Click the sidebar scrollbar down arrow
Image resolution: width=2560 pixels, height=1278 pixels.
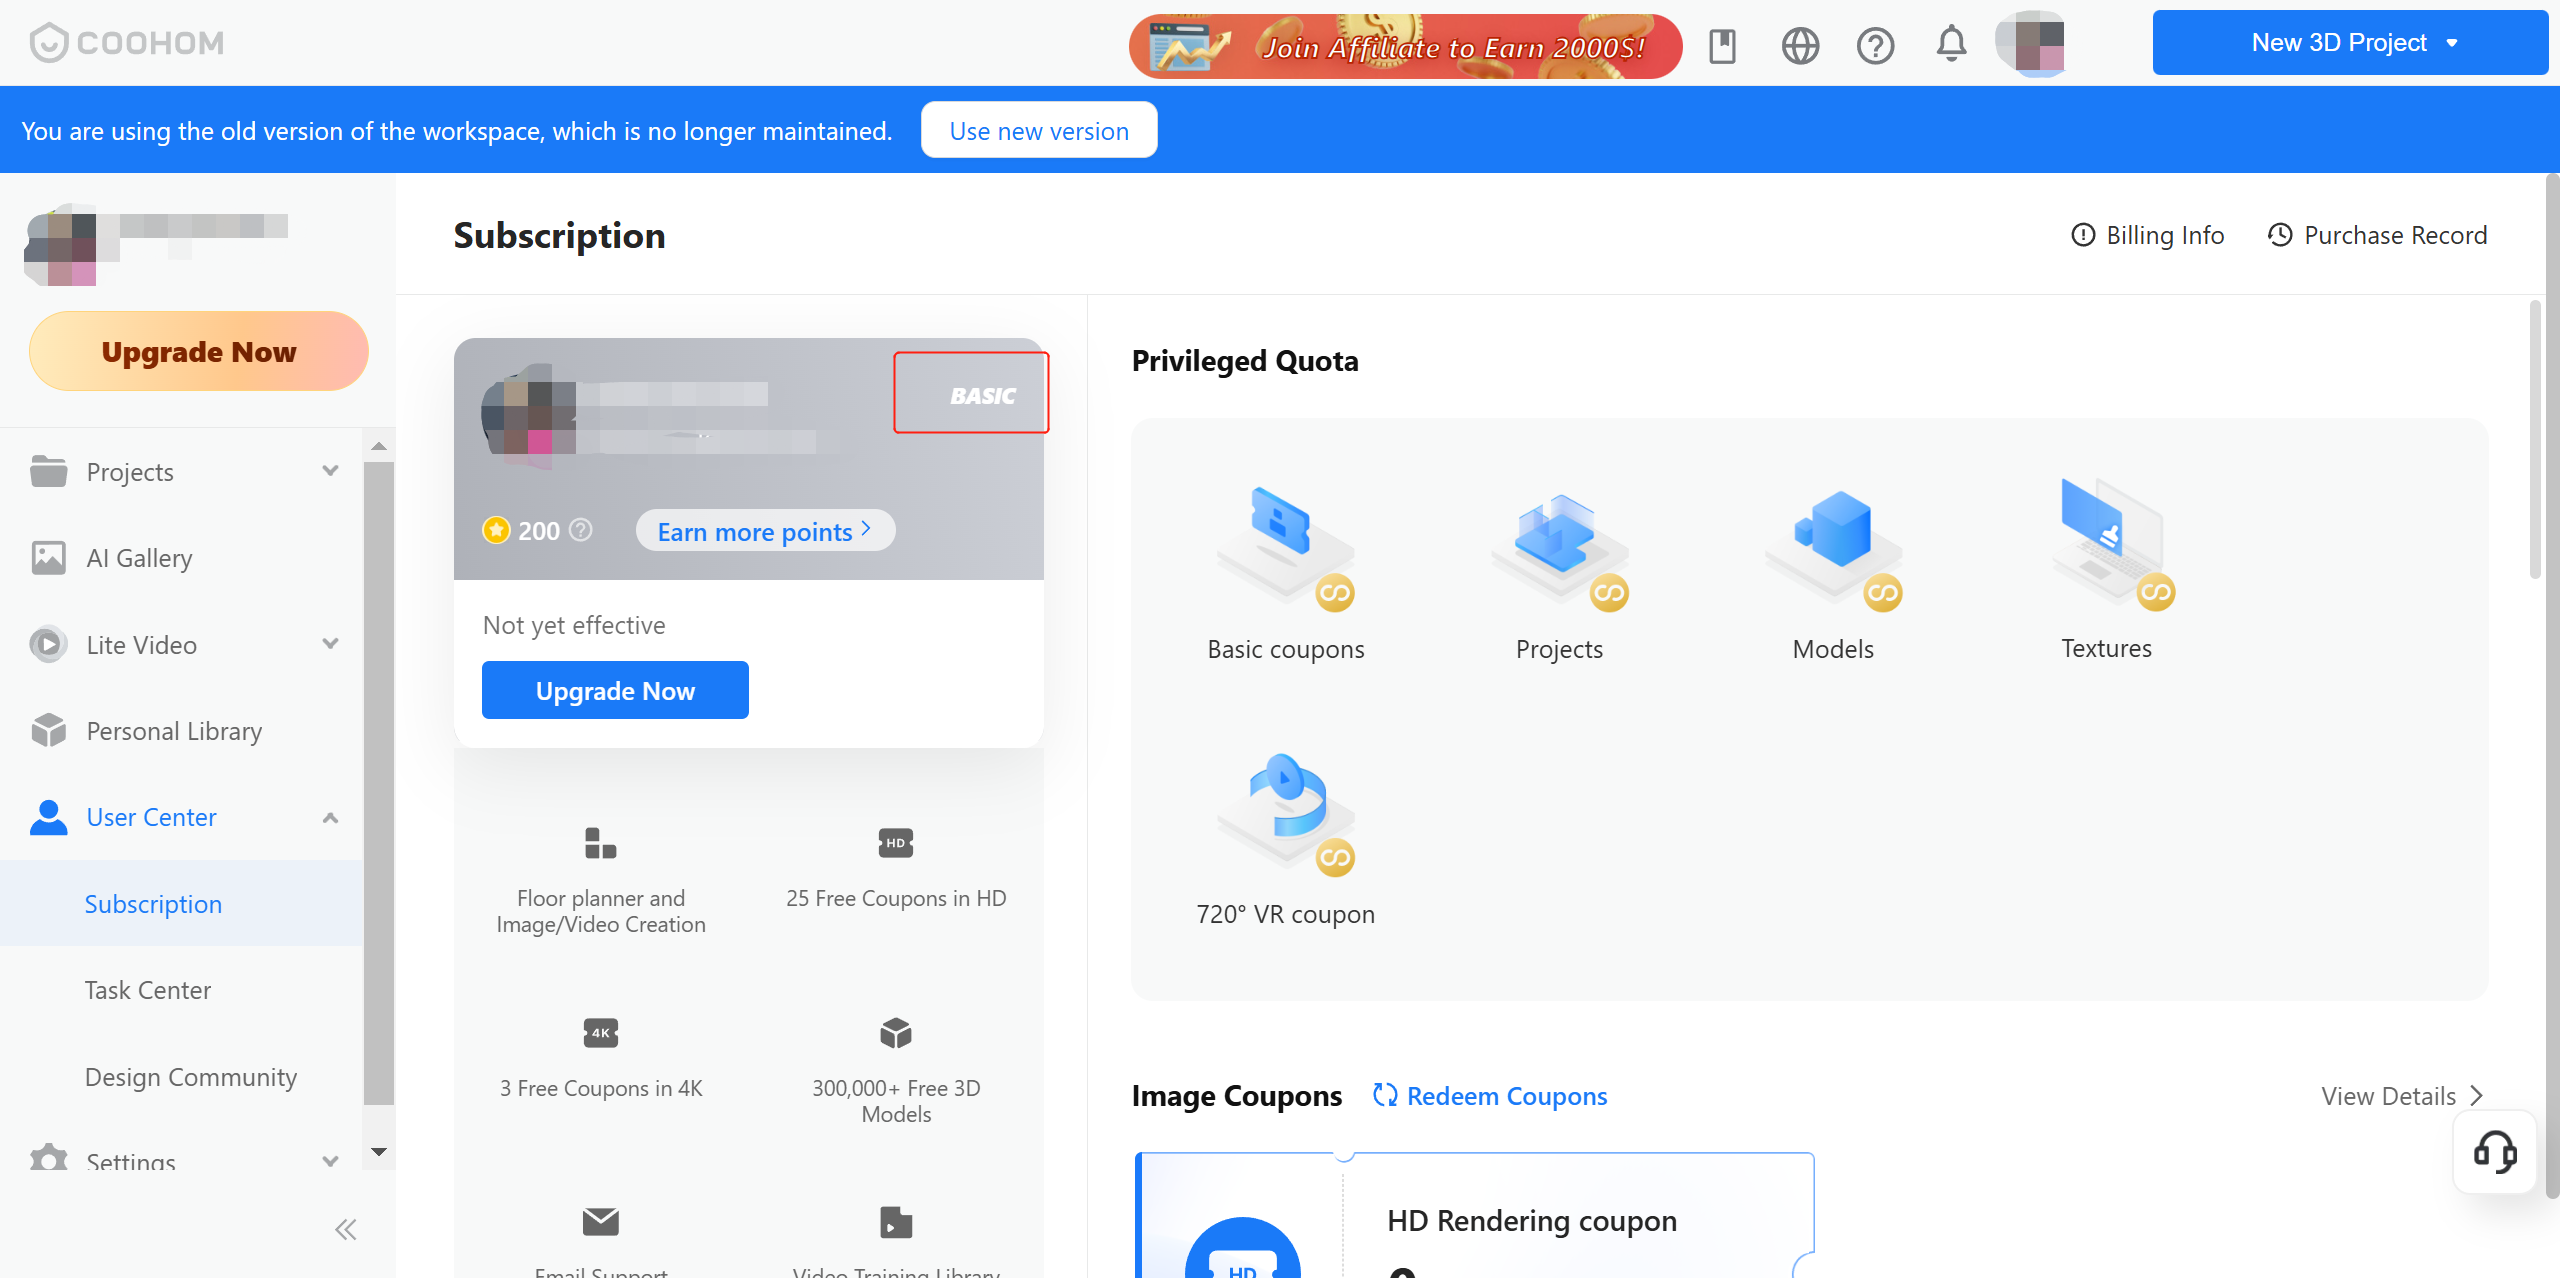coord(379,1152)
